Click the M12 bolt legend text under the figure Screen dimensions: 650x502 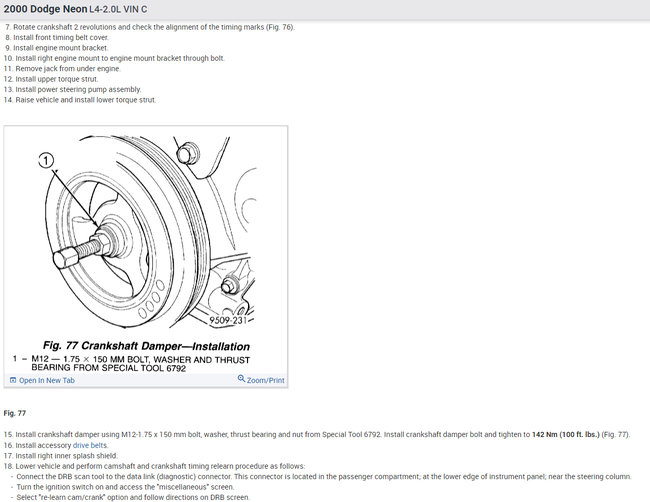click(131, 364)
